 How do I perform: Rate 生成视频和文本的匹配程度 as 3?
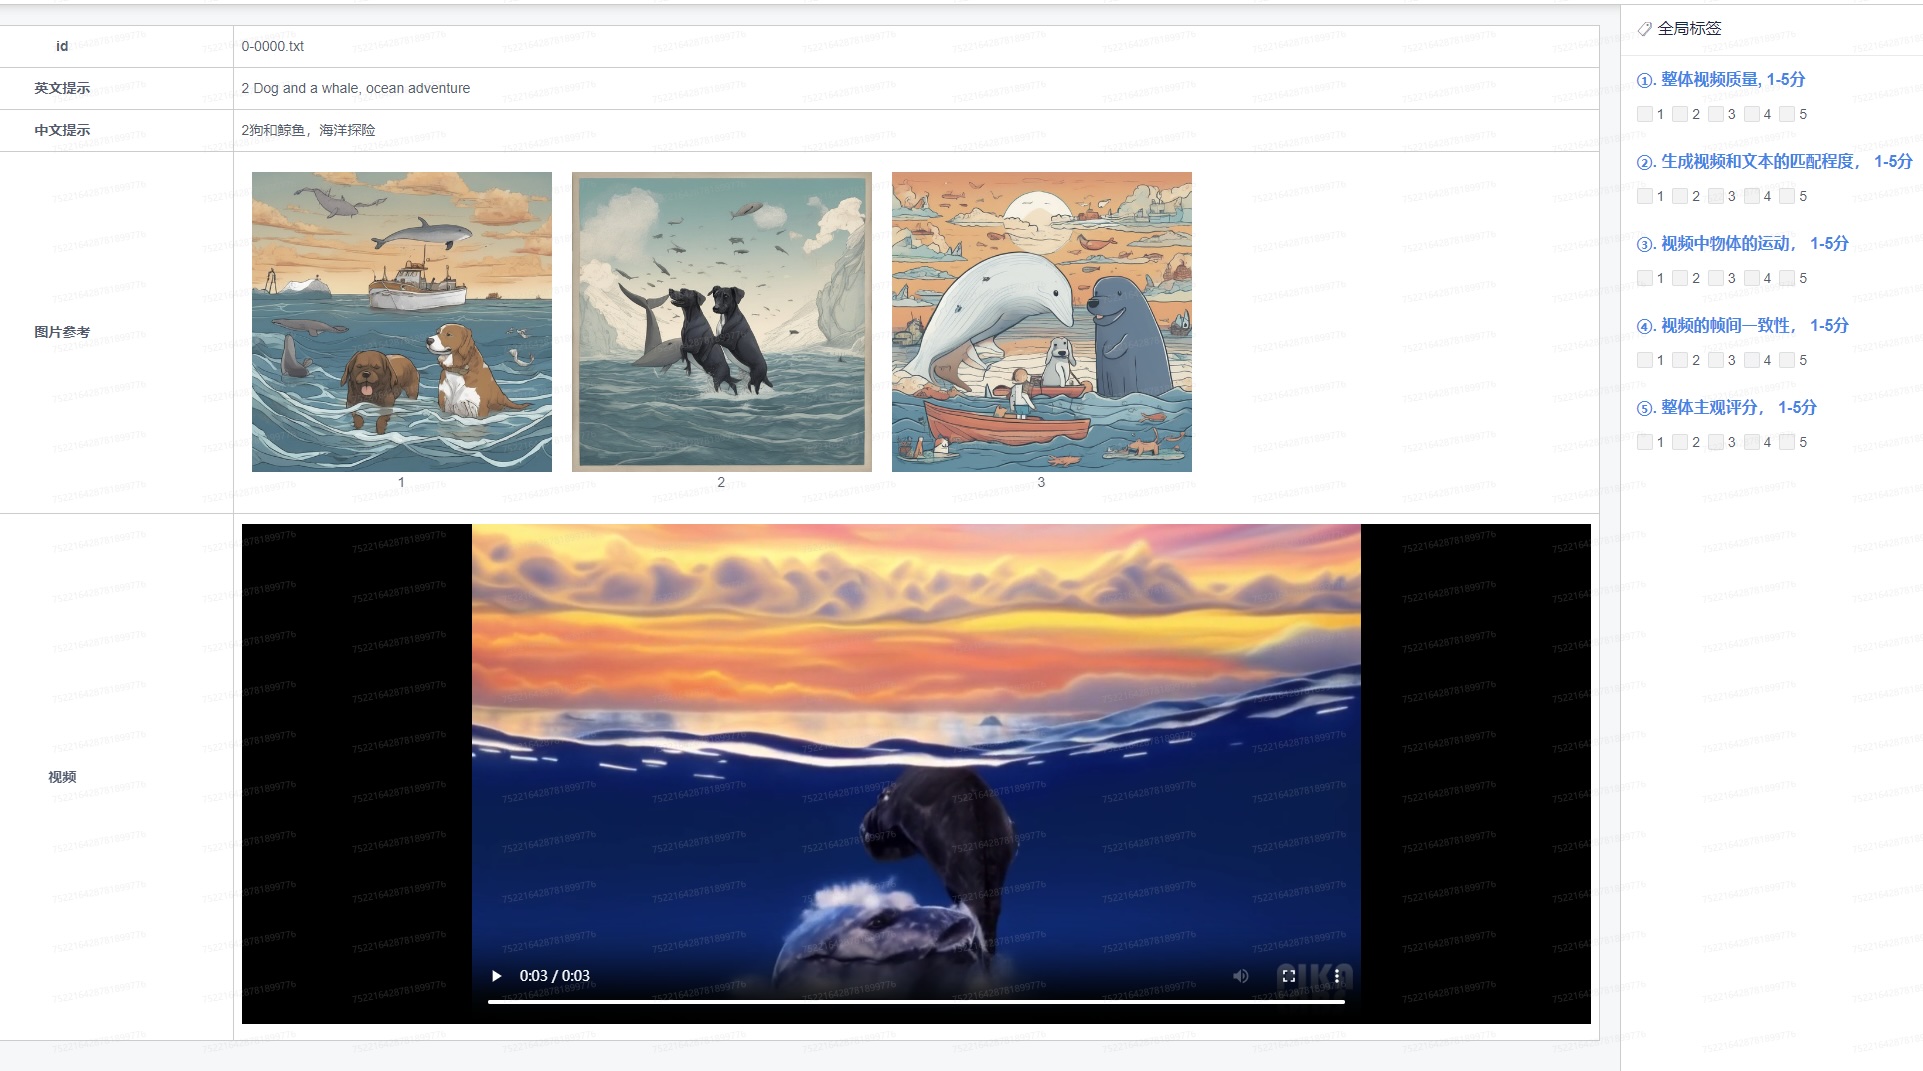pyautogui.click(x=1716, y=196)
